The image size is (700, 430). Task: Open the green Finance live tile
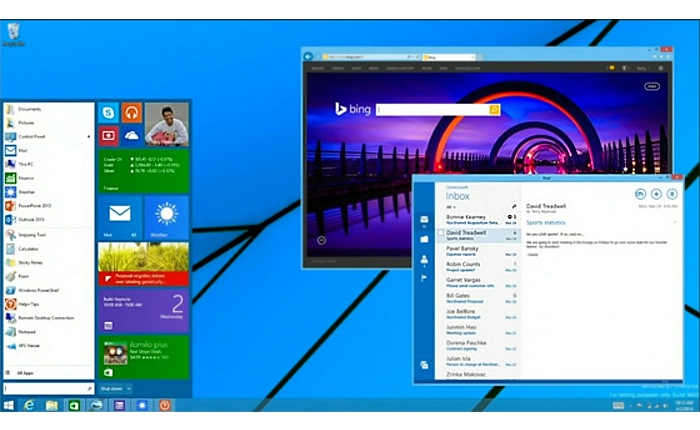pyautogui.click(x=143, y=171)
